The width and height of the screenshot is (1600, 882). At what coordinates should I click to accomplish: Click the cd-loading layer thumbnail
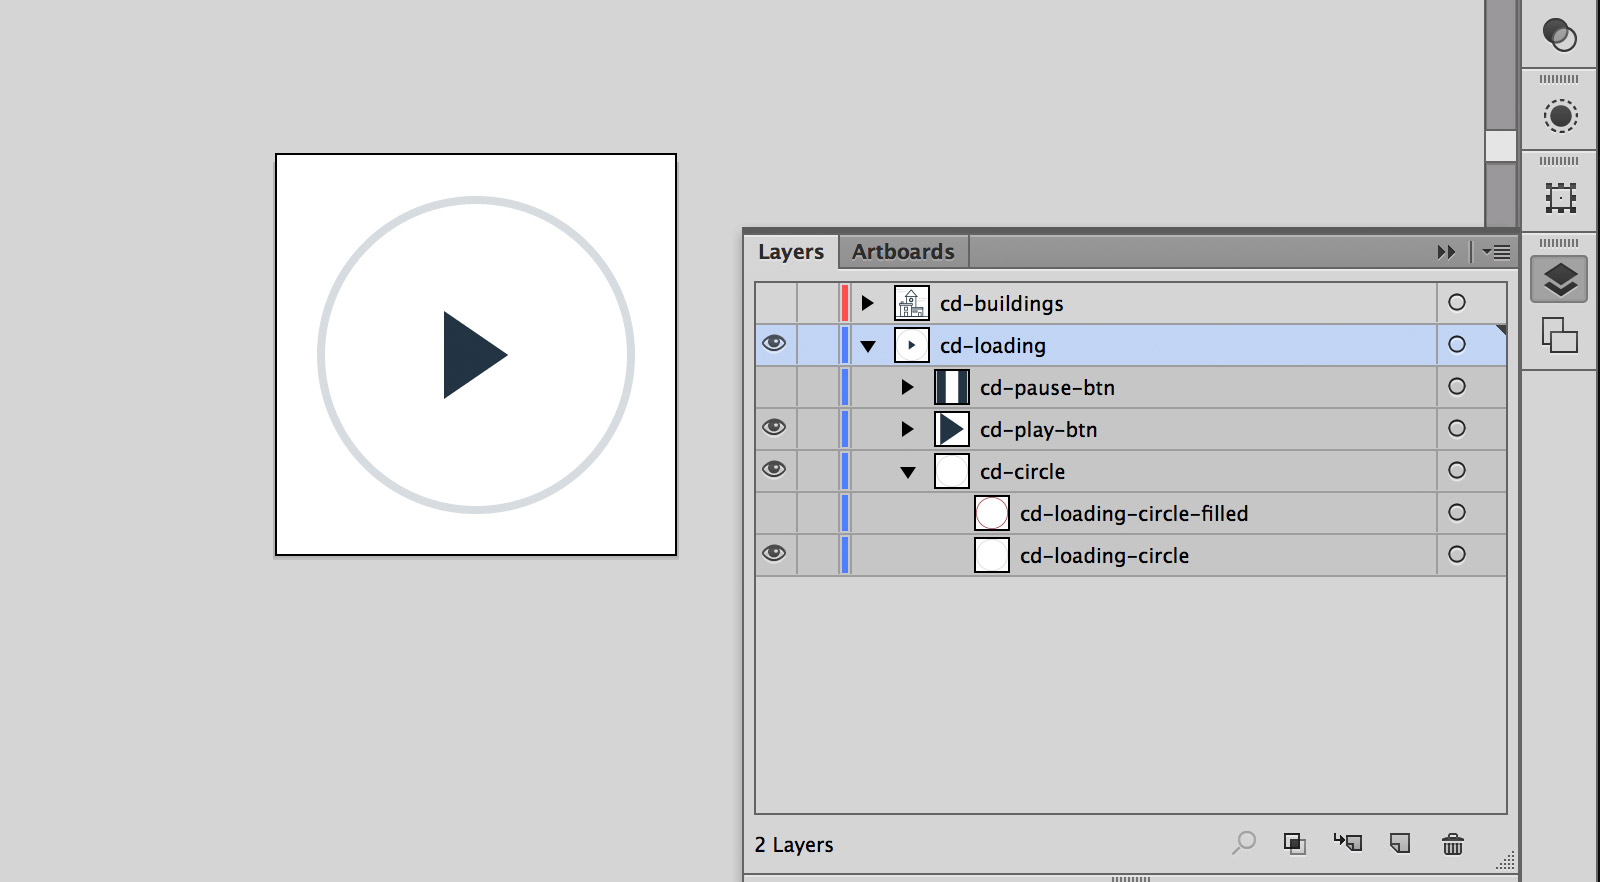pos(911,345)
